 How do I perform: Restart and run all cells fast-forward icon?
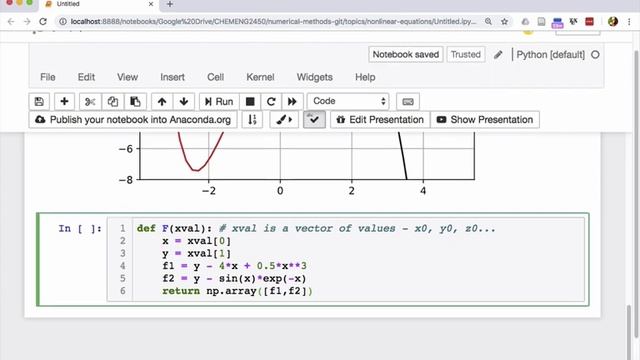coord(292,102)
